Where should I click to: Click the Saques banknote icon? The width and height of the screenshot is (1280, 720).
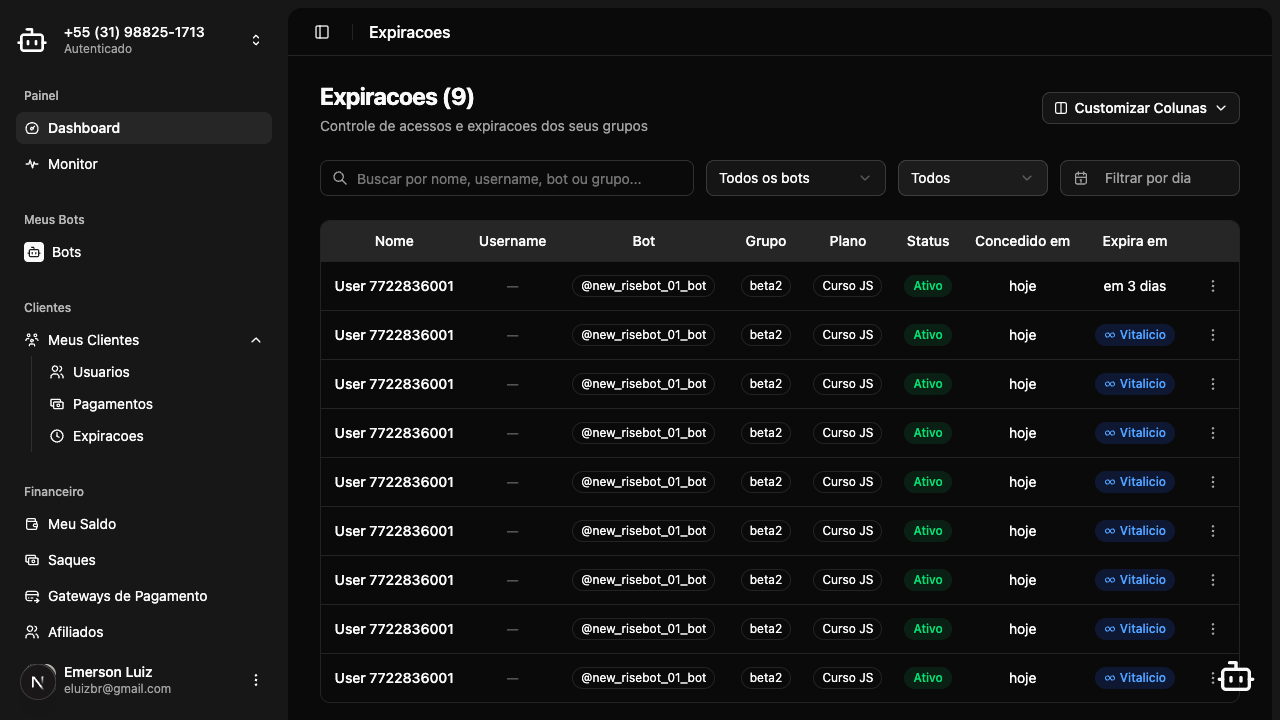click(32, 560)
